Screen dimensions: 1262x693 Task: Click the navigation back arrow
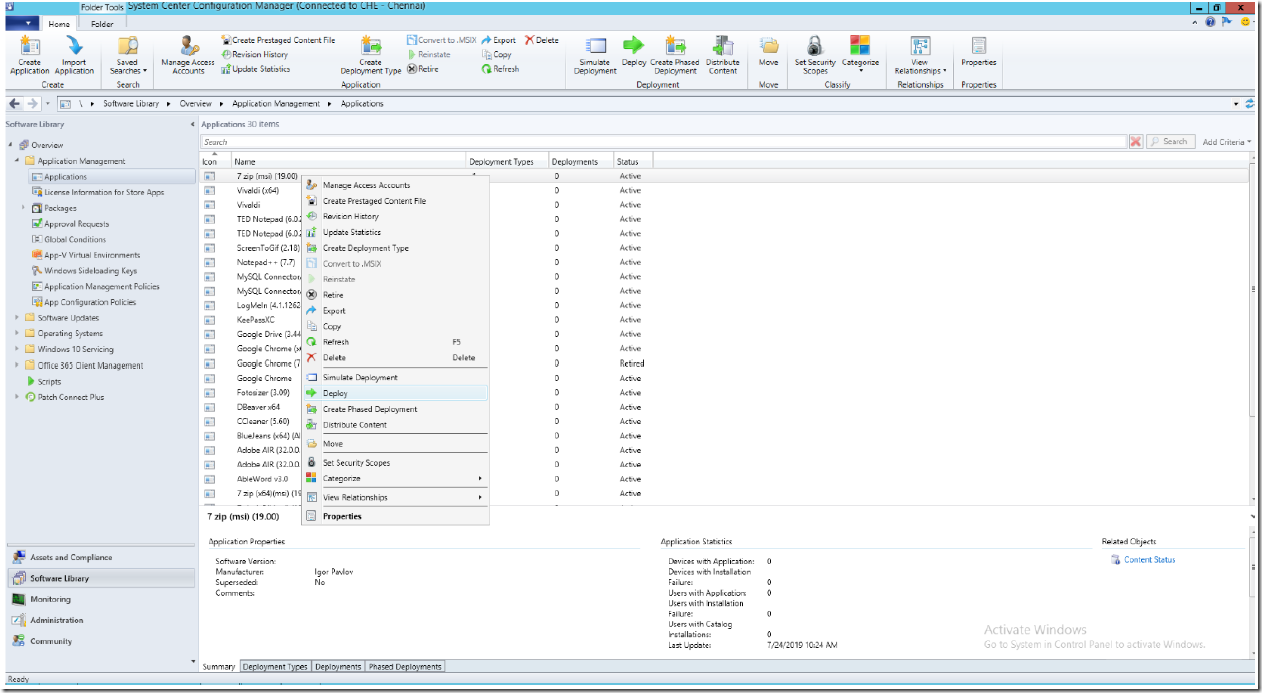tap(15, 104)
